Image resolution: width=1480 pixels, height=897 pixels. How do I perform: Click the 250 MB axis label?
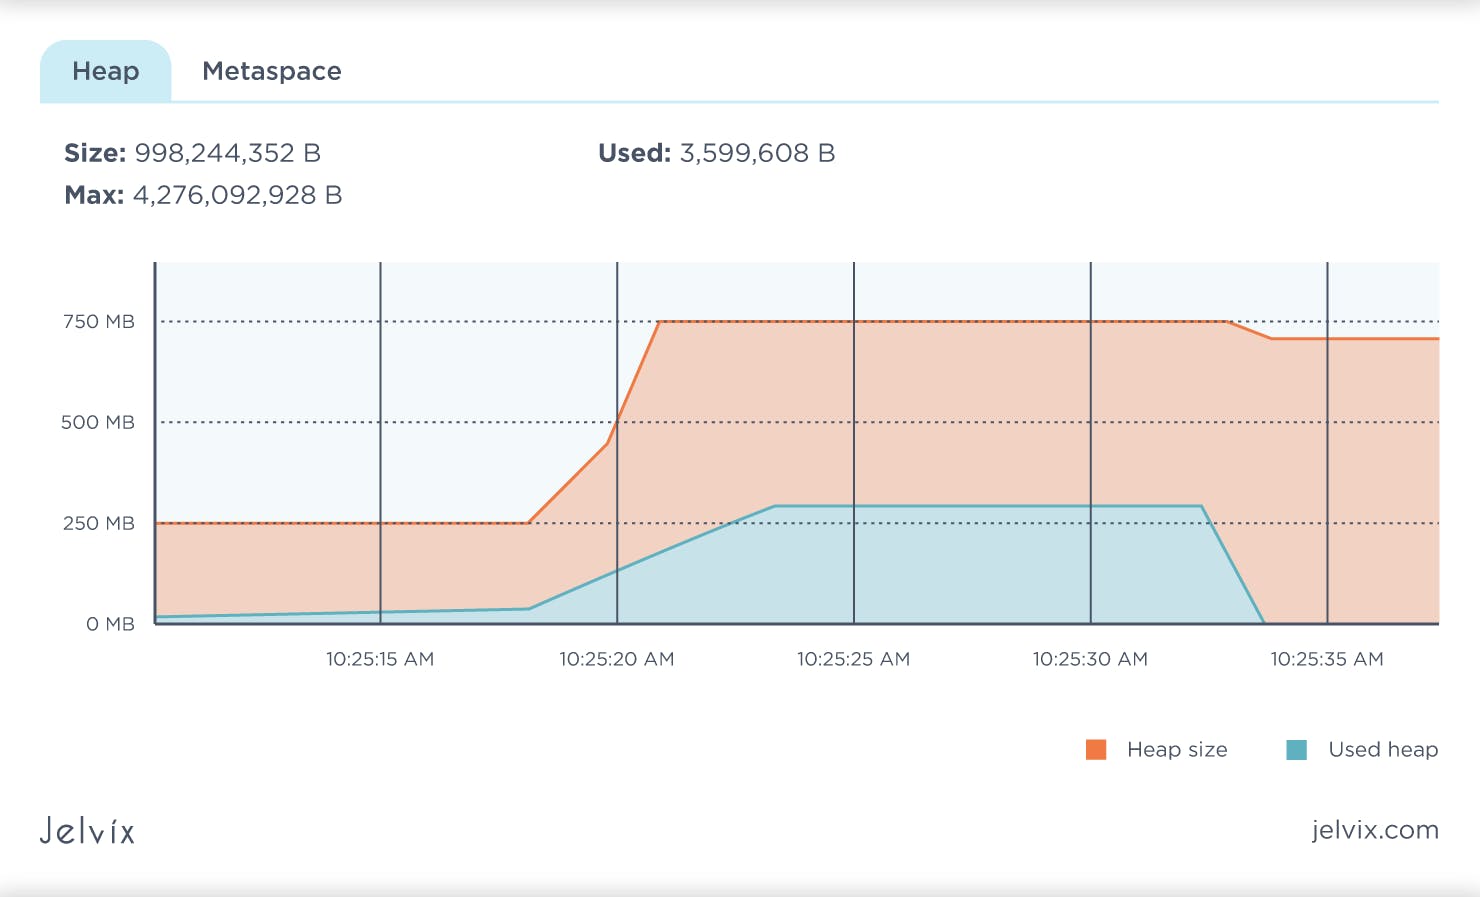98,523
